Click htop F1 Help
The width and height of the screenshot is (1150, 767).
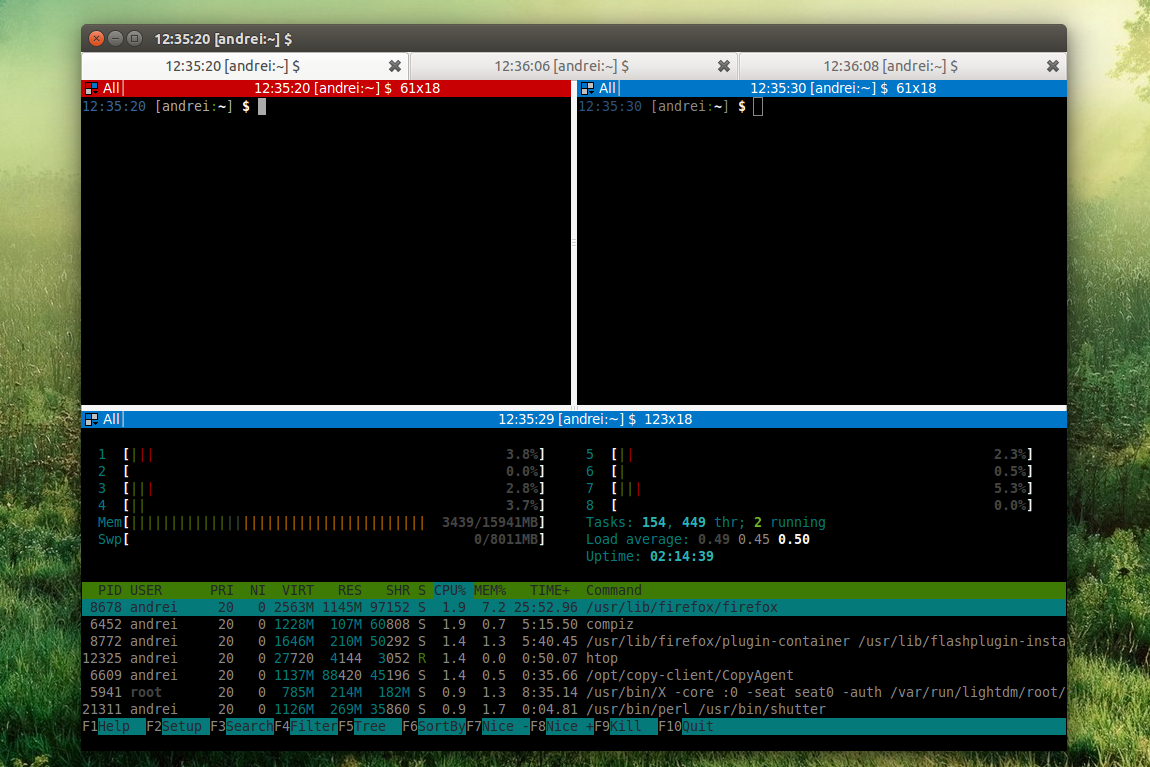click(x=114, y=727)
